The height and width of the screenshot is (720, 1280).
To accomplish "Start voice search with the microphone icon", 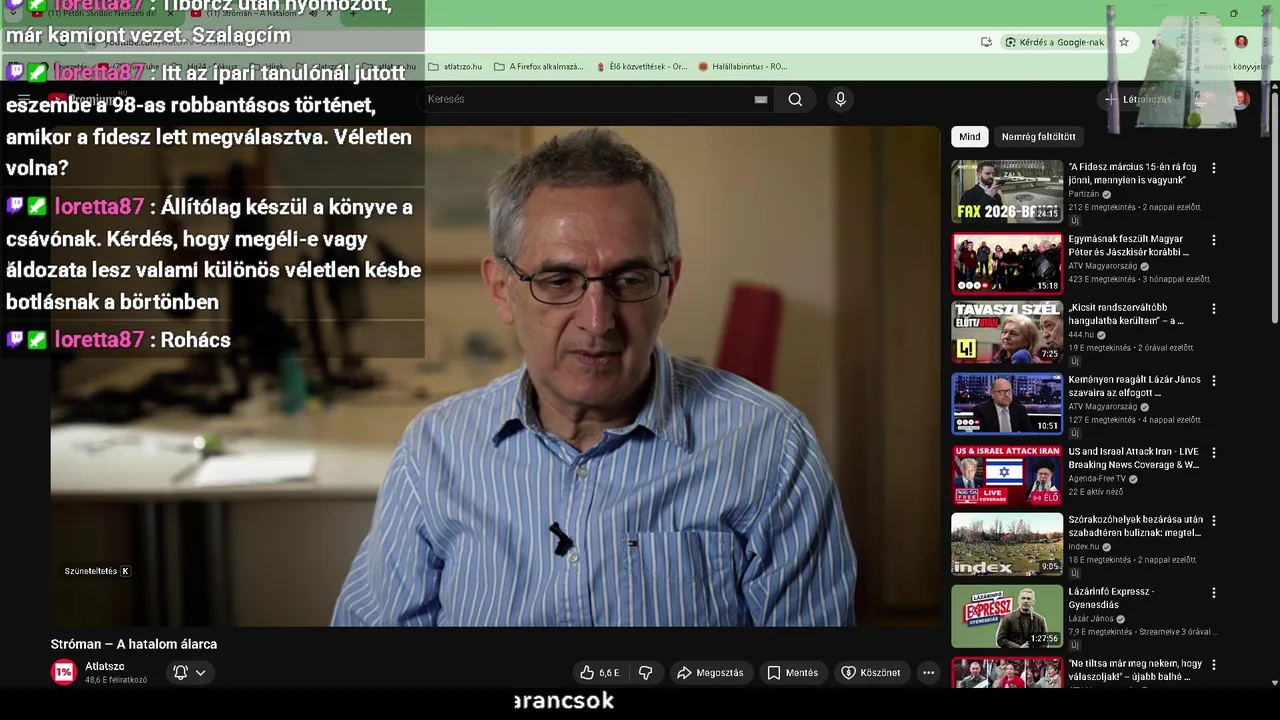I will 840,99.
